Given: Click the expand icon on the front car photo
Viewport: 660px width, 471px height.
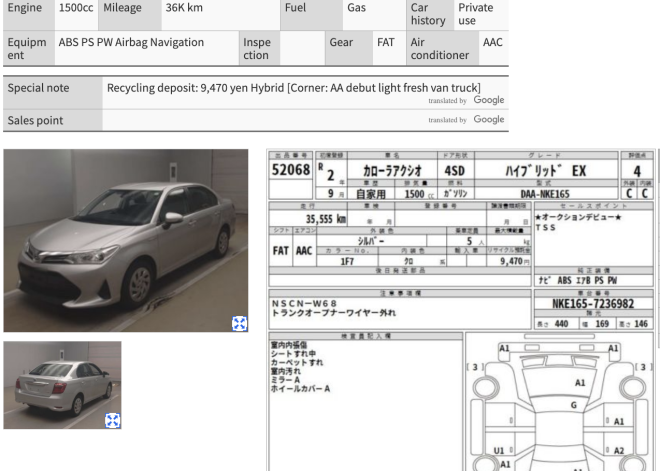Looking at the screenshot, I should pyautogui.click(x=239, y=322).
